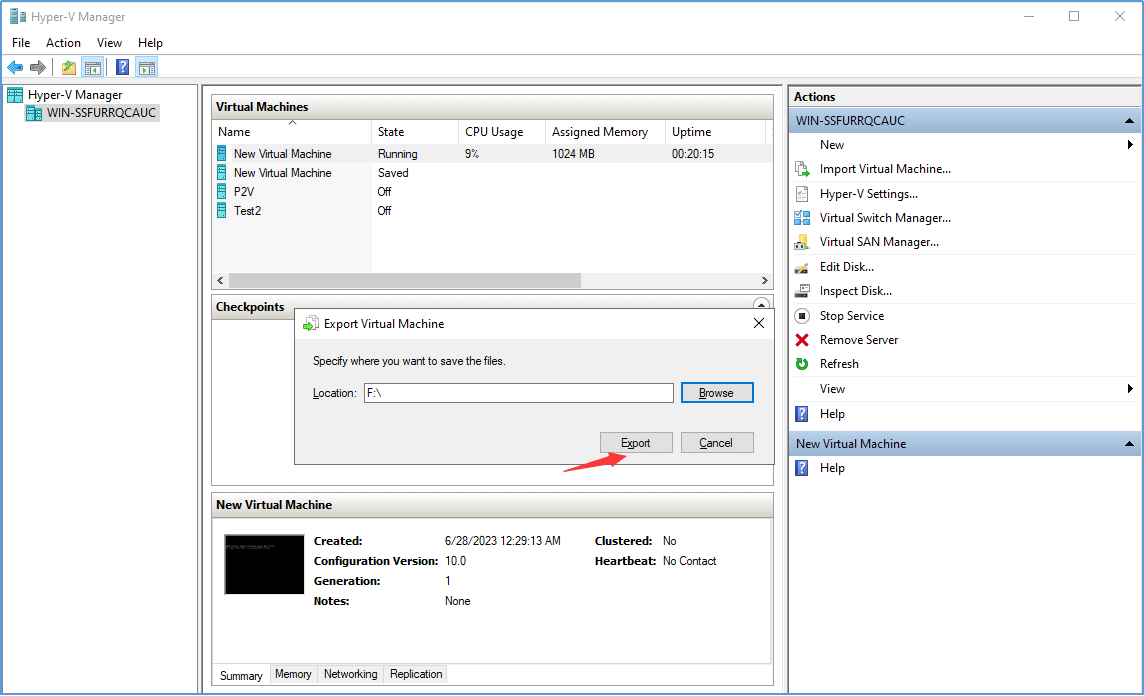Image resolution: width=1144 pixels, height=696 pixels.
Task: Open the Action menu in the menu bar
Action: click(63, 43)
